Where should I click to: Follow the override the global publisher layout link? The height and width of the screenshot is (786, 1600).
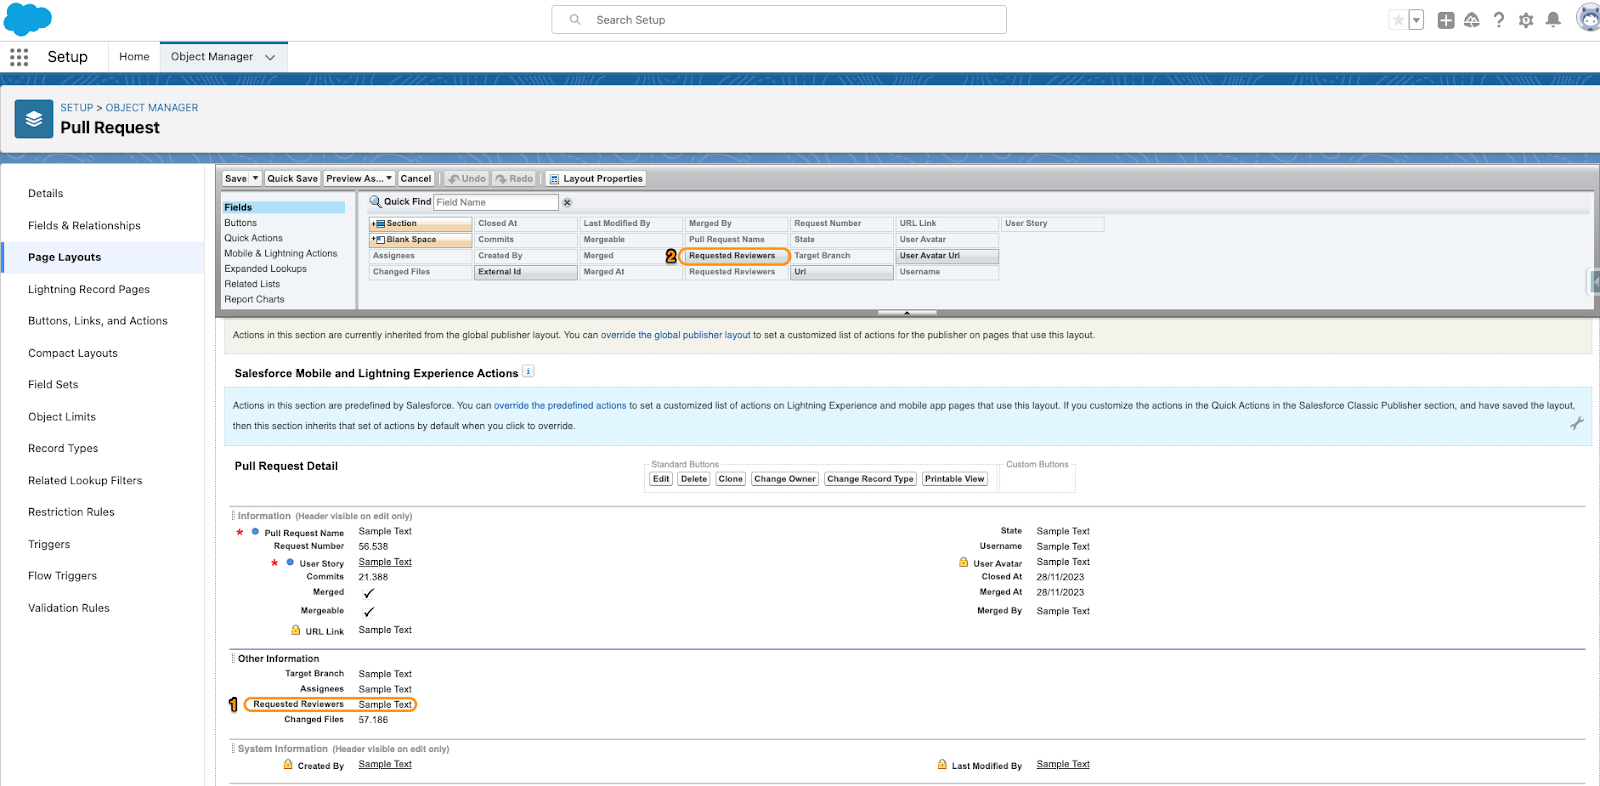click(676, 335)
